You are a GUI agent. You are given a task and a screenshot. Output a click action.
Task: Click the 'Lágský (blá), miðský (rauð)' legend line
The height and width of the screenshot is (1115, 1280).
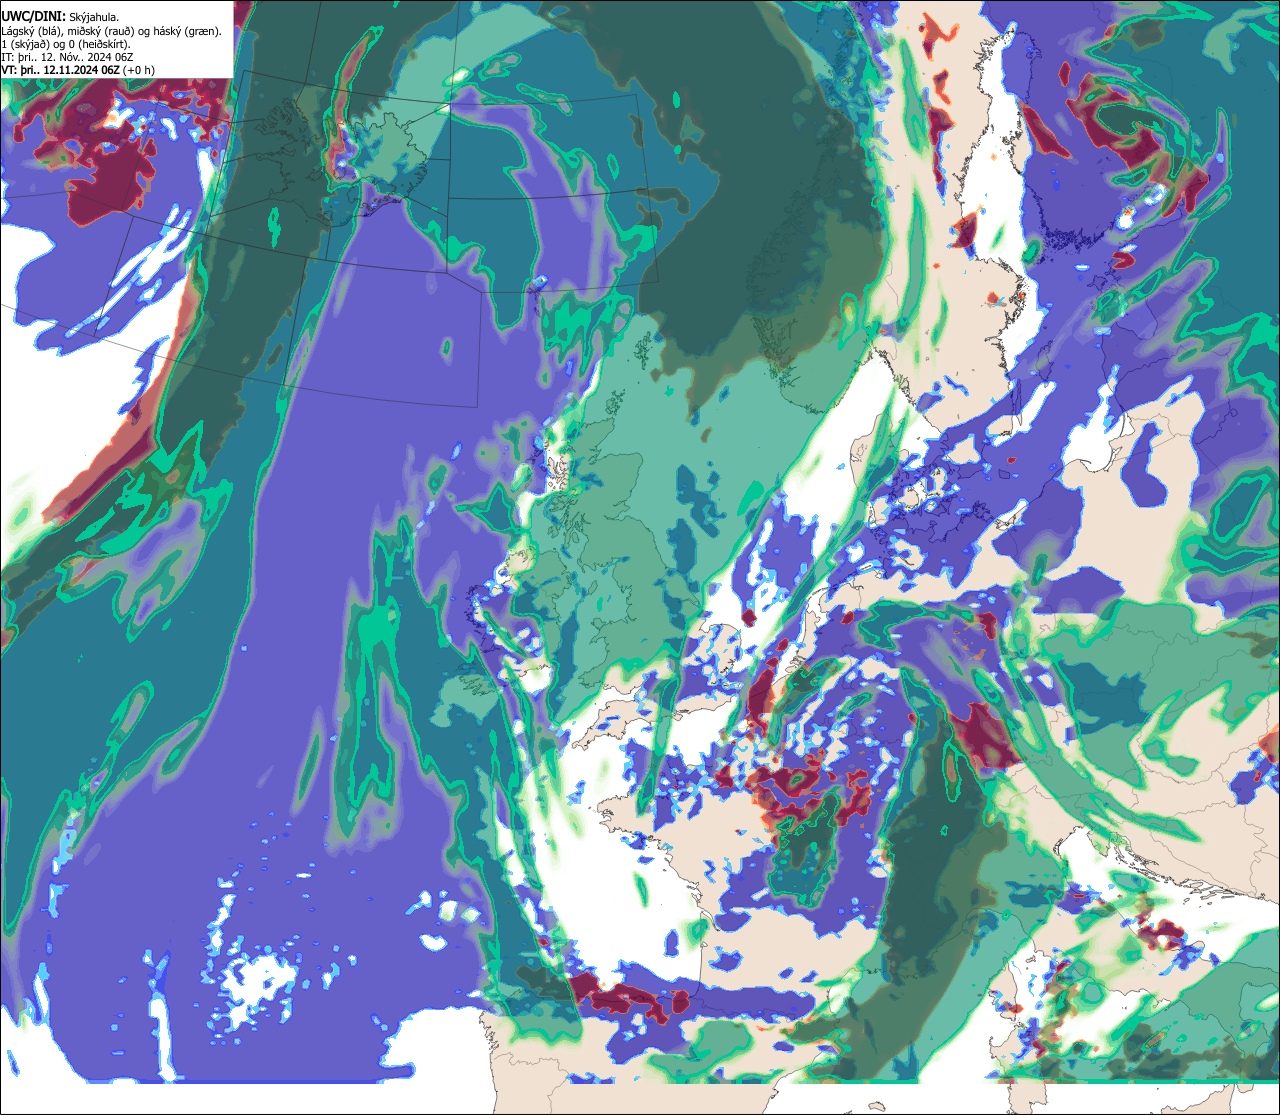click(x=112, y=30)
